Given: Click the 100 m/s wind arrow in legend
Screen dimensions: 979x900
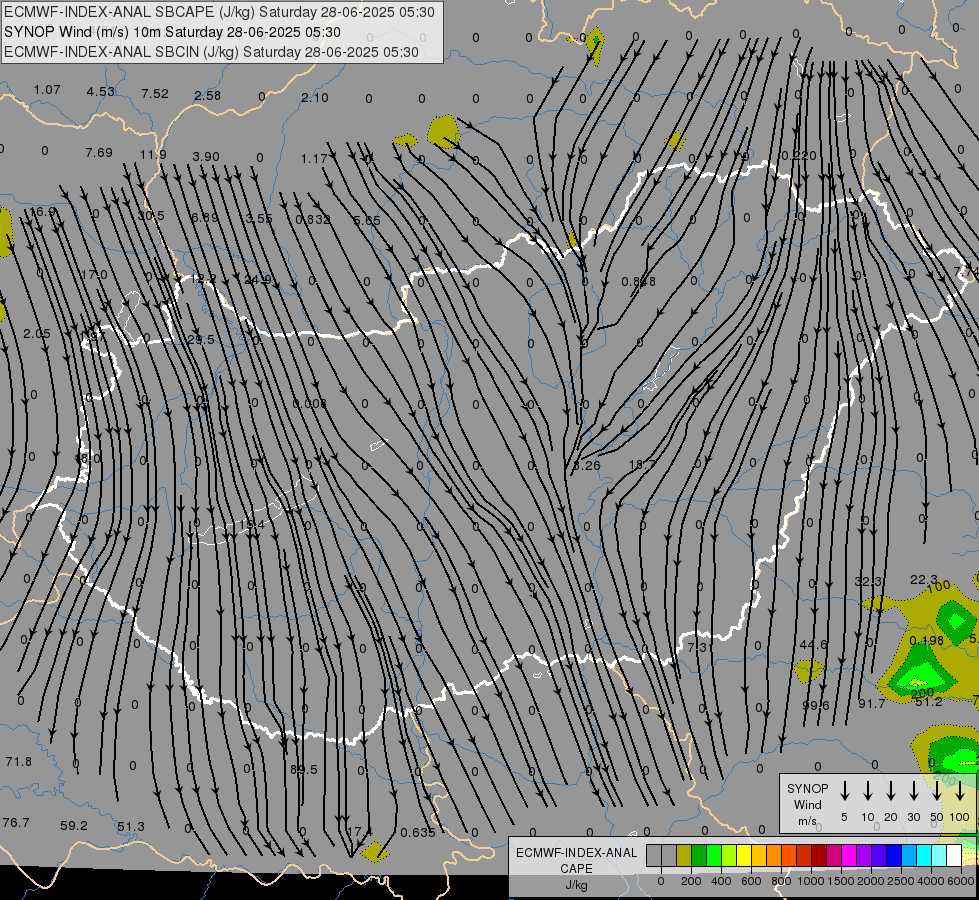Looking at the screenshot, I should (960, 791).
